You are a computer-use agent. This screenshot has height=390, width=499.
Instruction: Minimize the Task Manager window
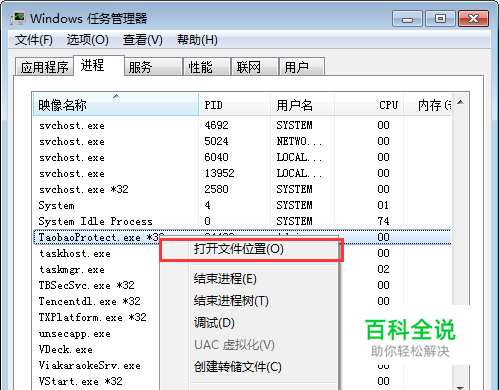(407, 19)
